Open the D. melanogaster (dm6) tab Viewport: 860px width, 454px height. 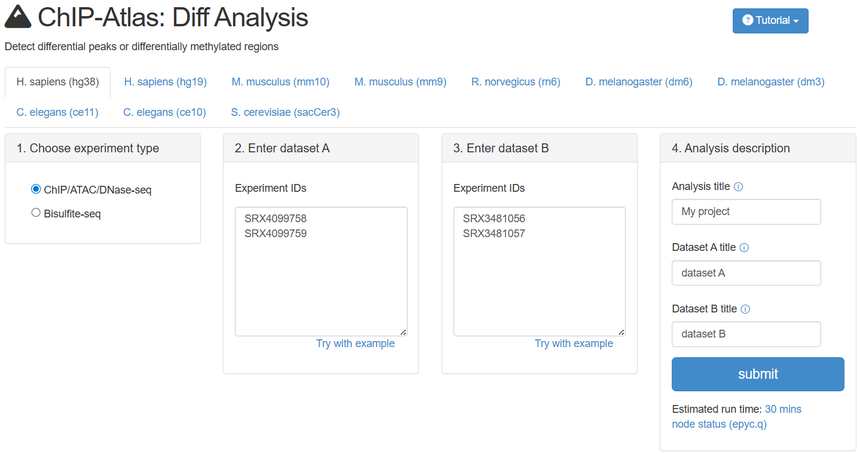point(639,82)
